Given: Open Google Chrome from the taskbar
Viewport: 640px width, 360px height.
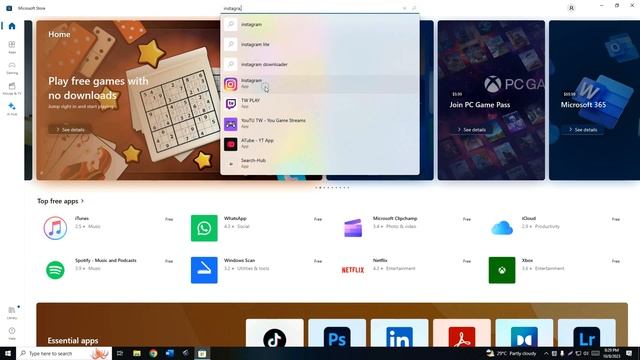Looking at the screenshot, I should click(x=153, y=353).
